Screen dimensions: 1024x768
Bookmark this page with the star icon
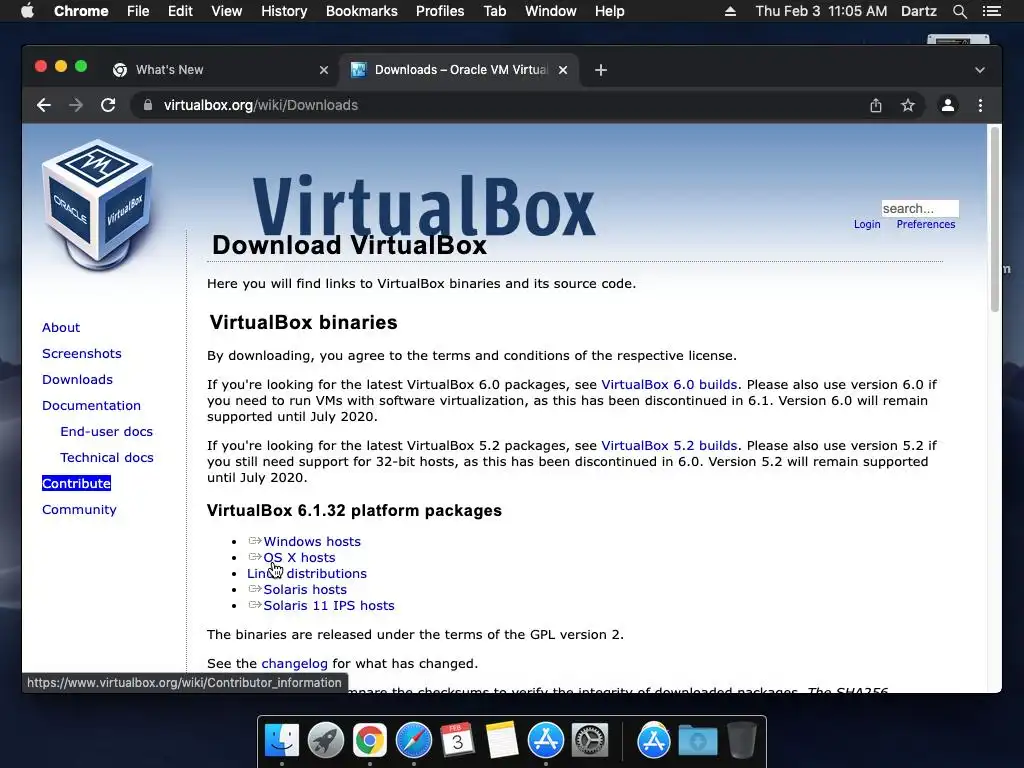(x=908, y=105)
